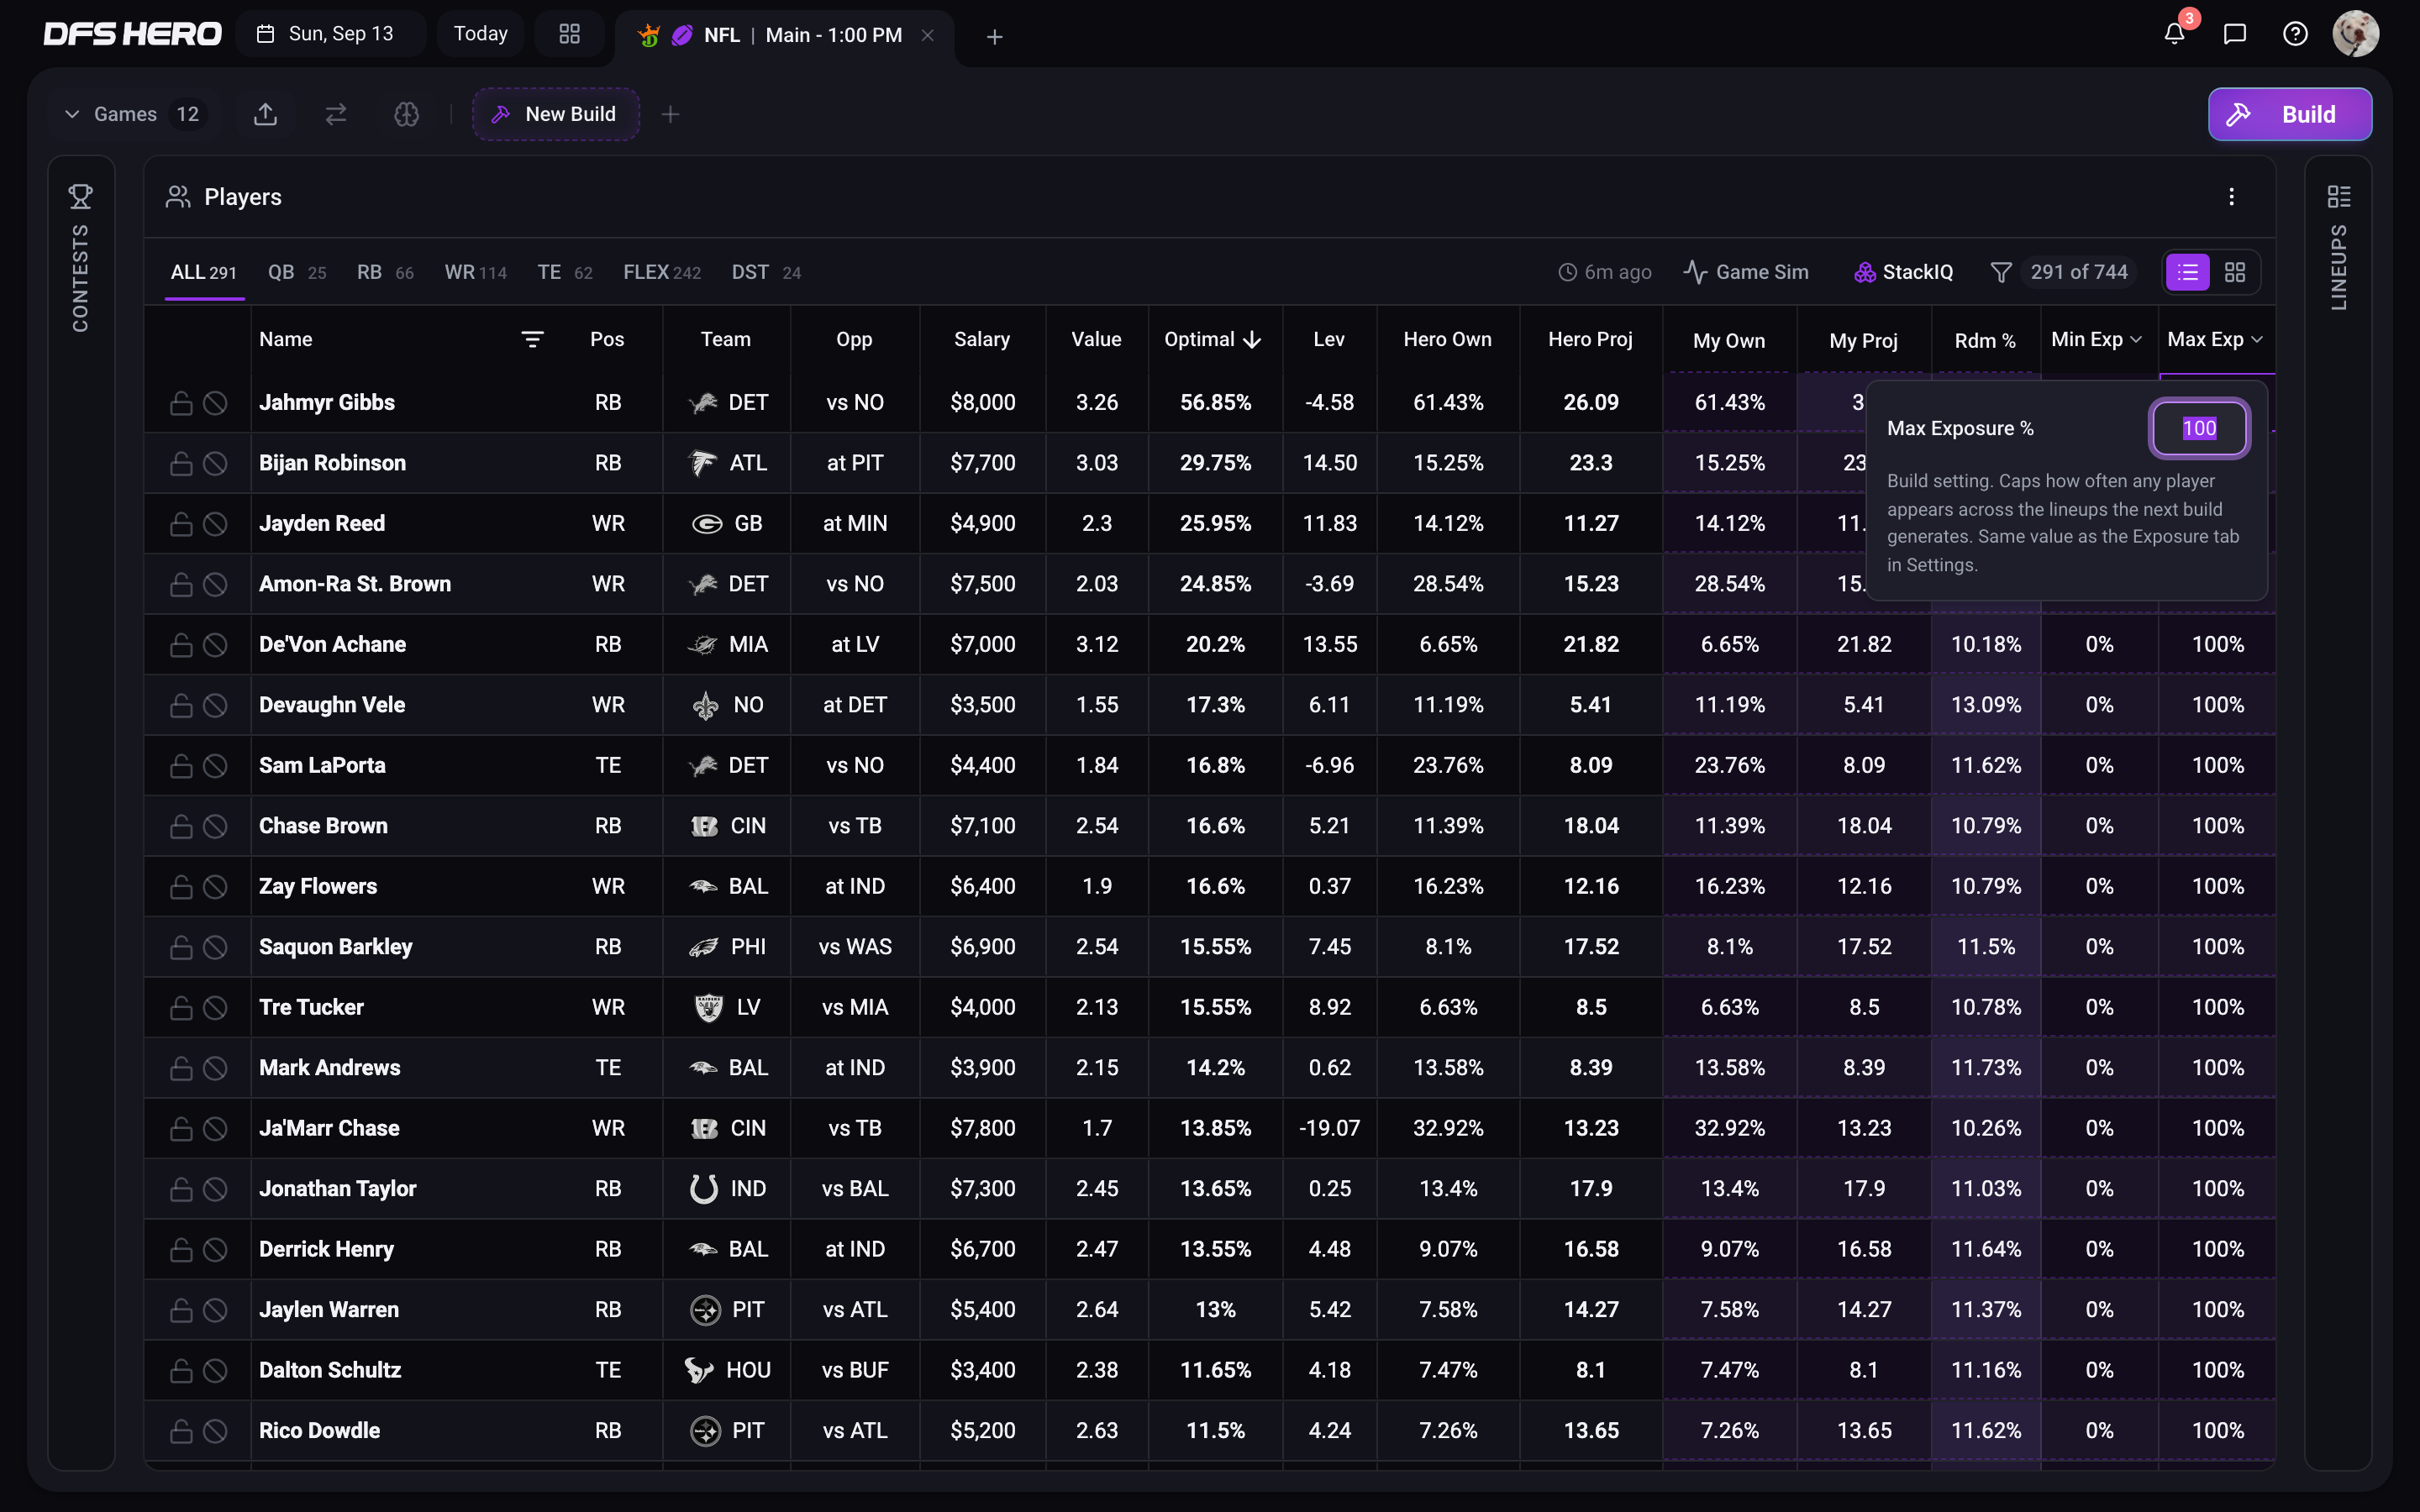Click the Today button
The width and height of the screenshot is (2420, 1512).
click(481, 34)
